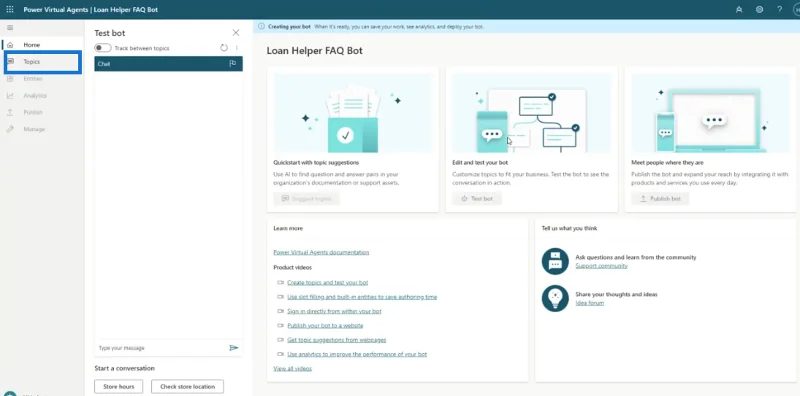Click the Analytics chart icon
Screen dimensions: 800x396
pyautogui.click(x=10, y=95)
